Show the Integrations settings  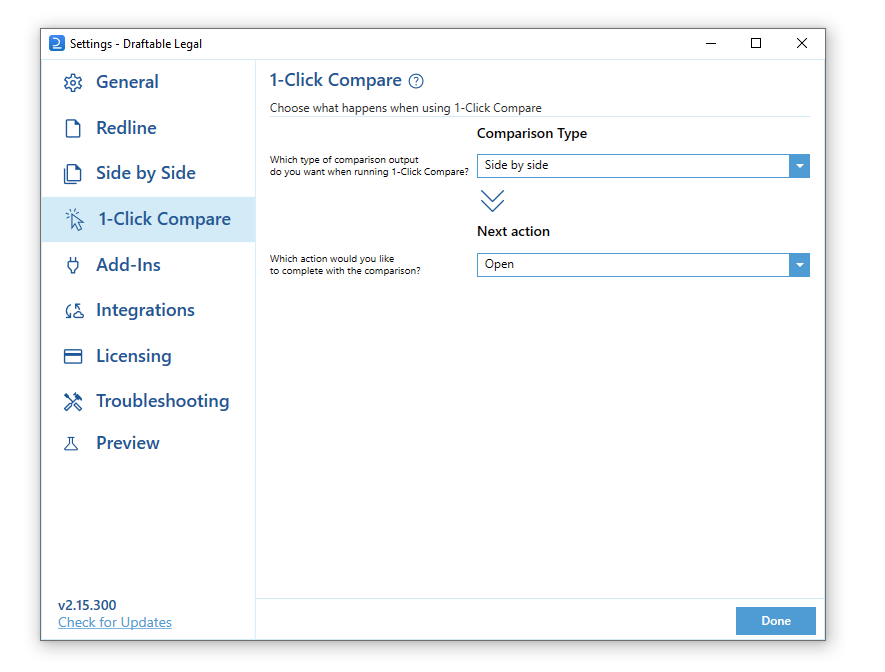click(148, 310)
